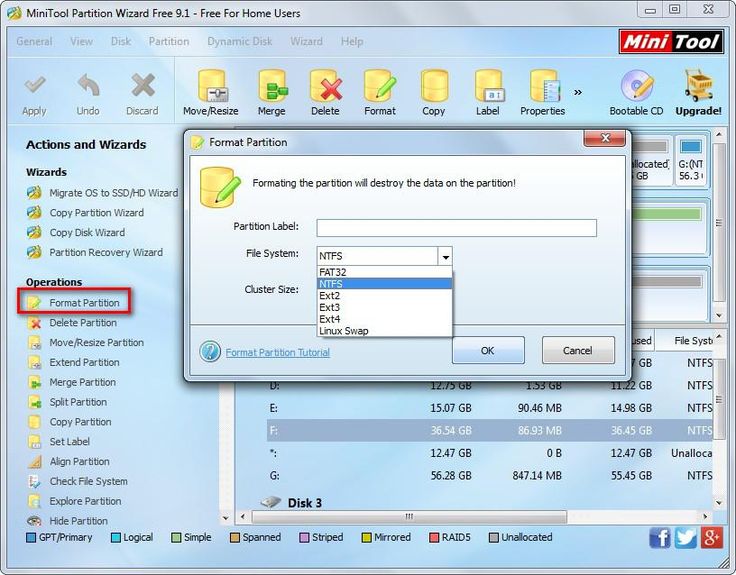
Task: Choose Set Label operation
Action: (69, 442)
